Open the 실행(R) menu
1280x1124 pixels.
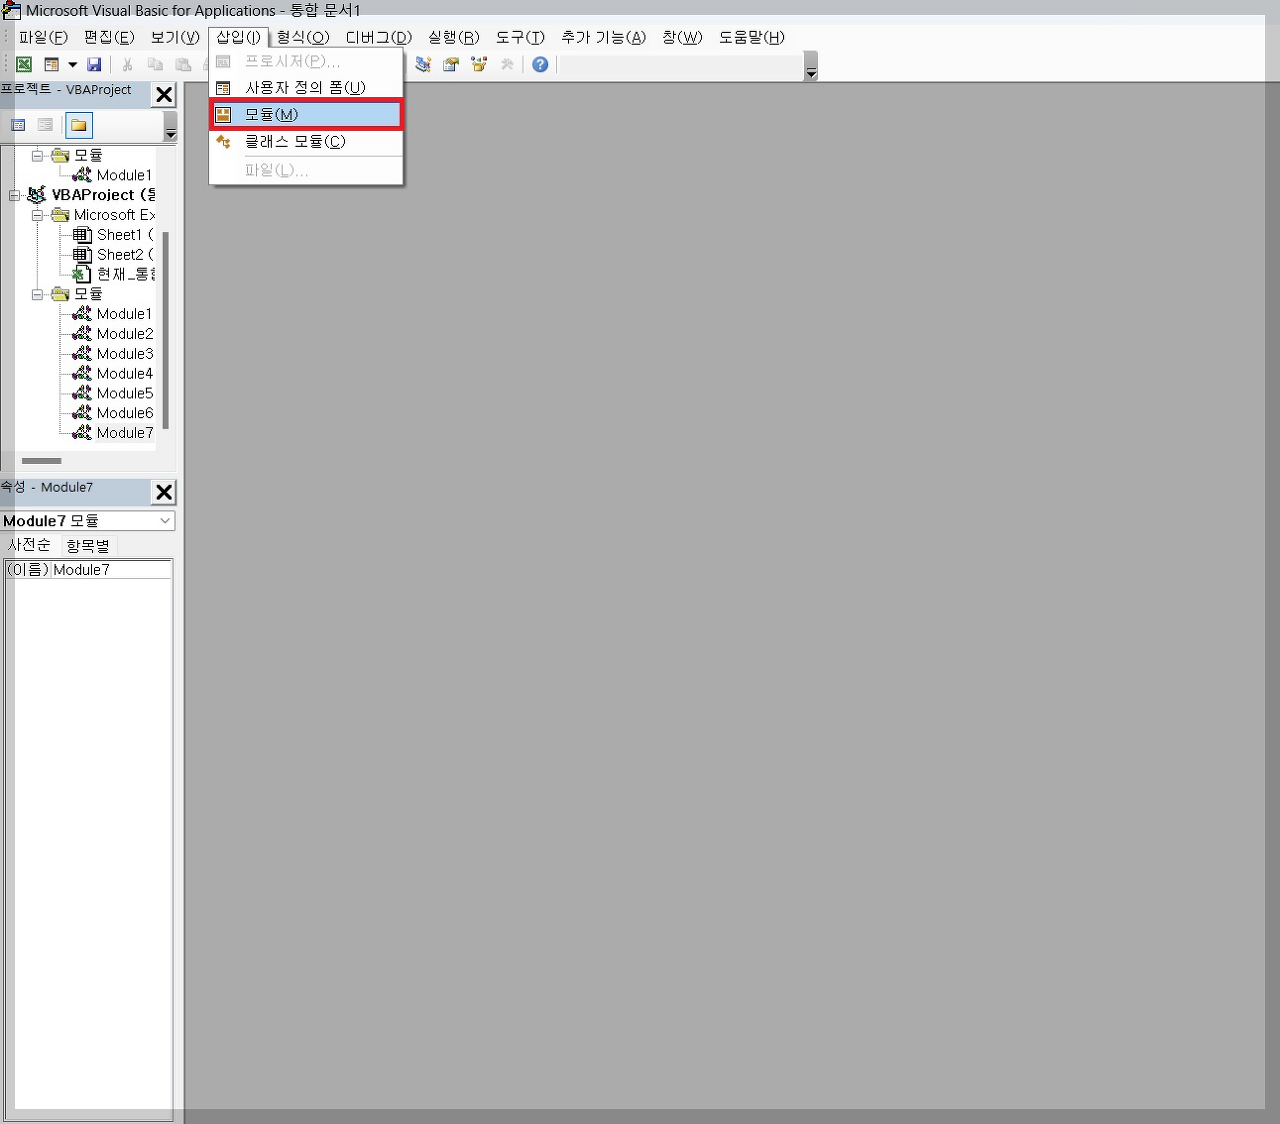coord(454,37)
